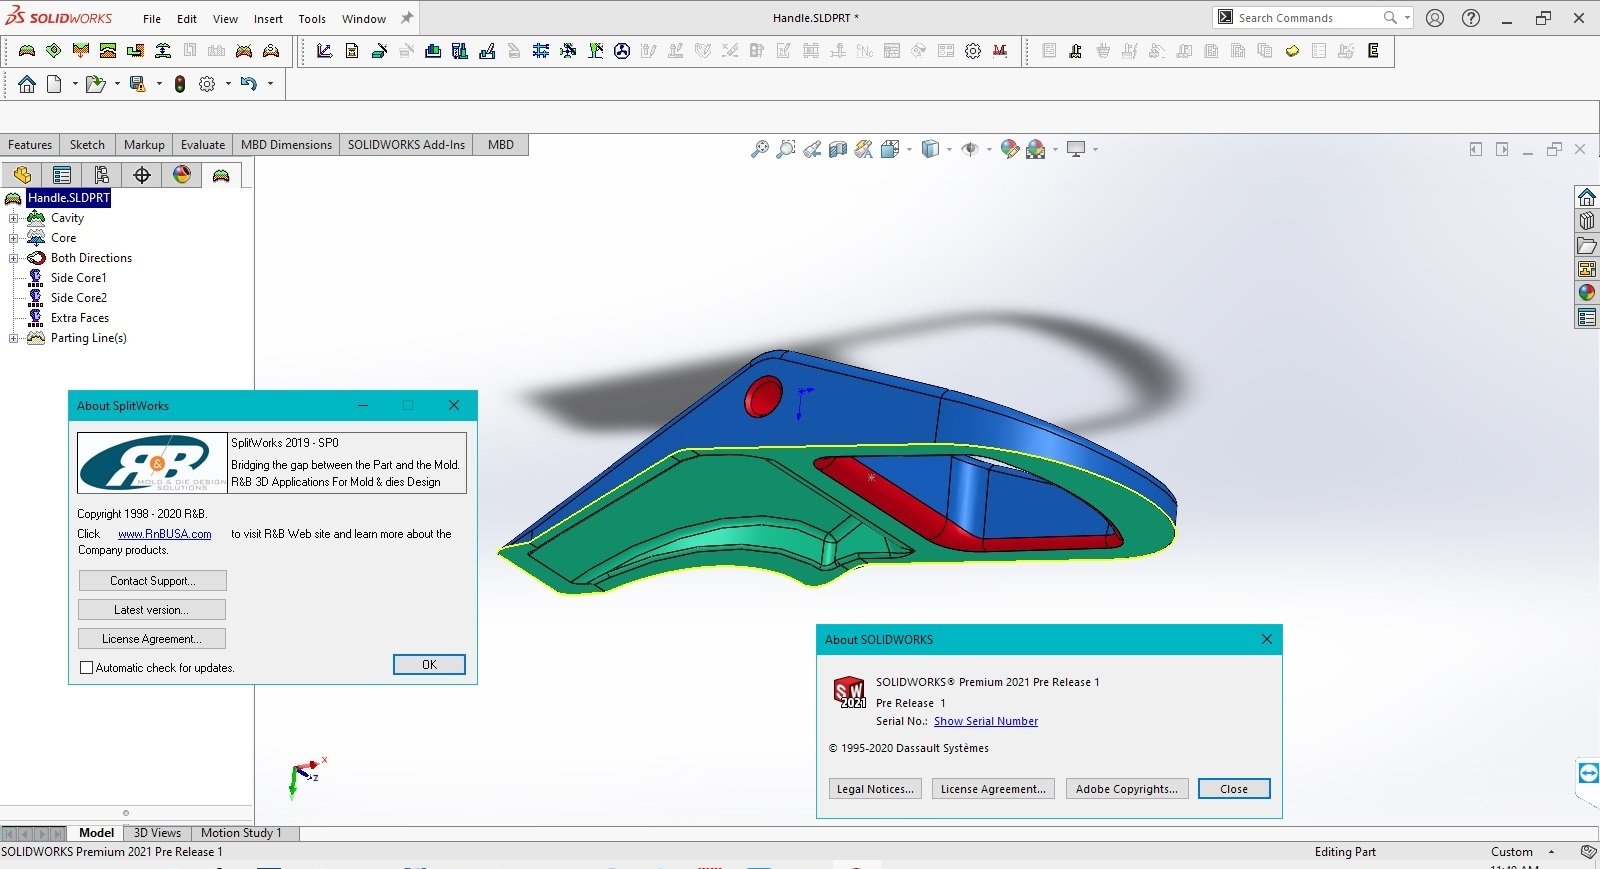Screen dimensions: 1600x869
Task: Click the Undo arrow icon
Action: pyautogui.click(x=249, y=84)
